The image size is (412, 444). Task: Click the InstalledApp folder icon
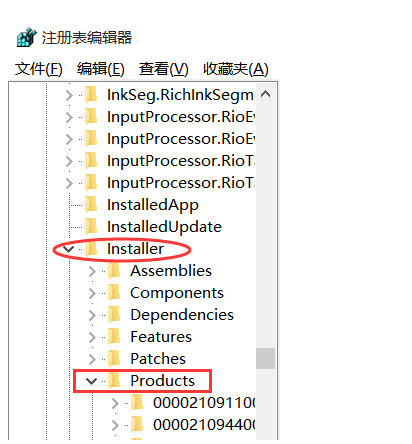click(x=91, y=205)
